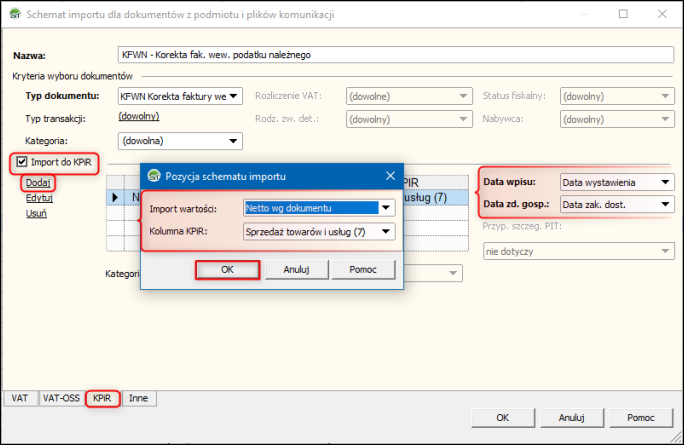Click the green app icon in popup title
The height and width of the screenshot is (445, 684).
pyautogui.click(x=154, y=176)
